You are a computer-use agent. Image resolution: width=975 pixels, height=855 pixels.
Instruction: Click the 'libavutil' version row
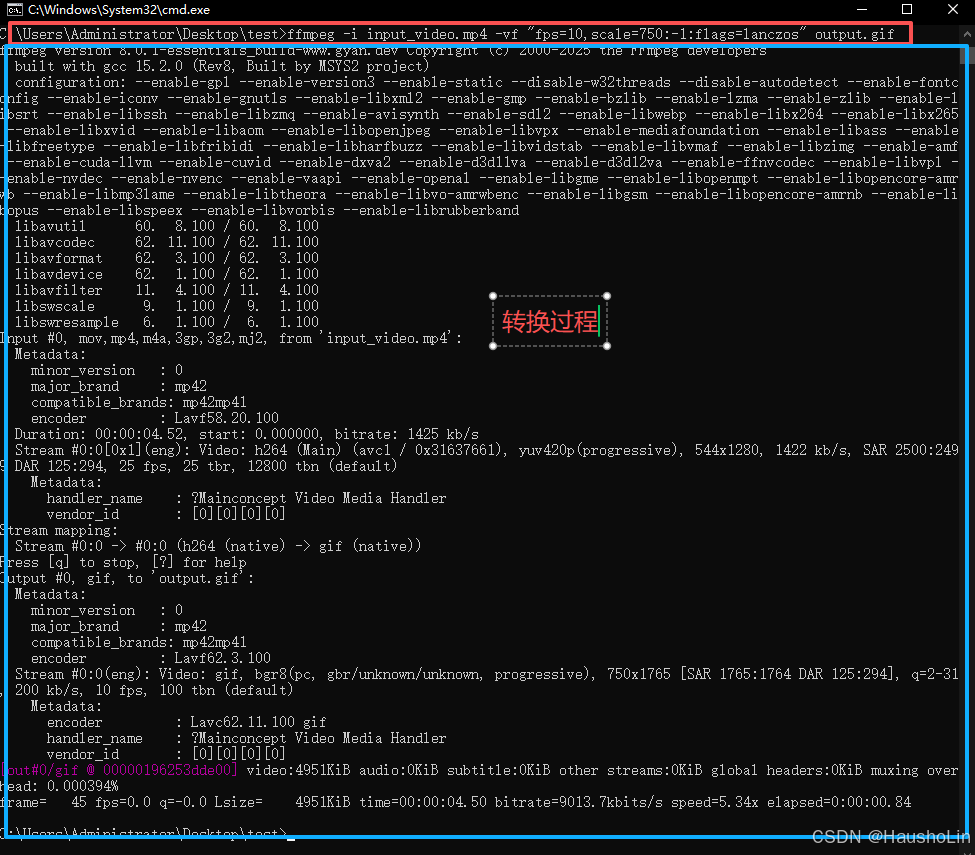(x=167, y=226)
